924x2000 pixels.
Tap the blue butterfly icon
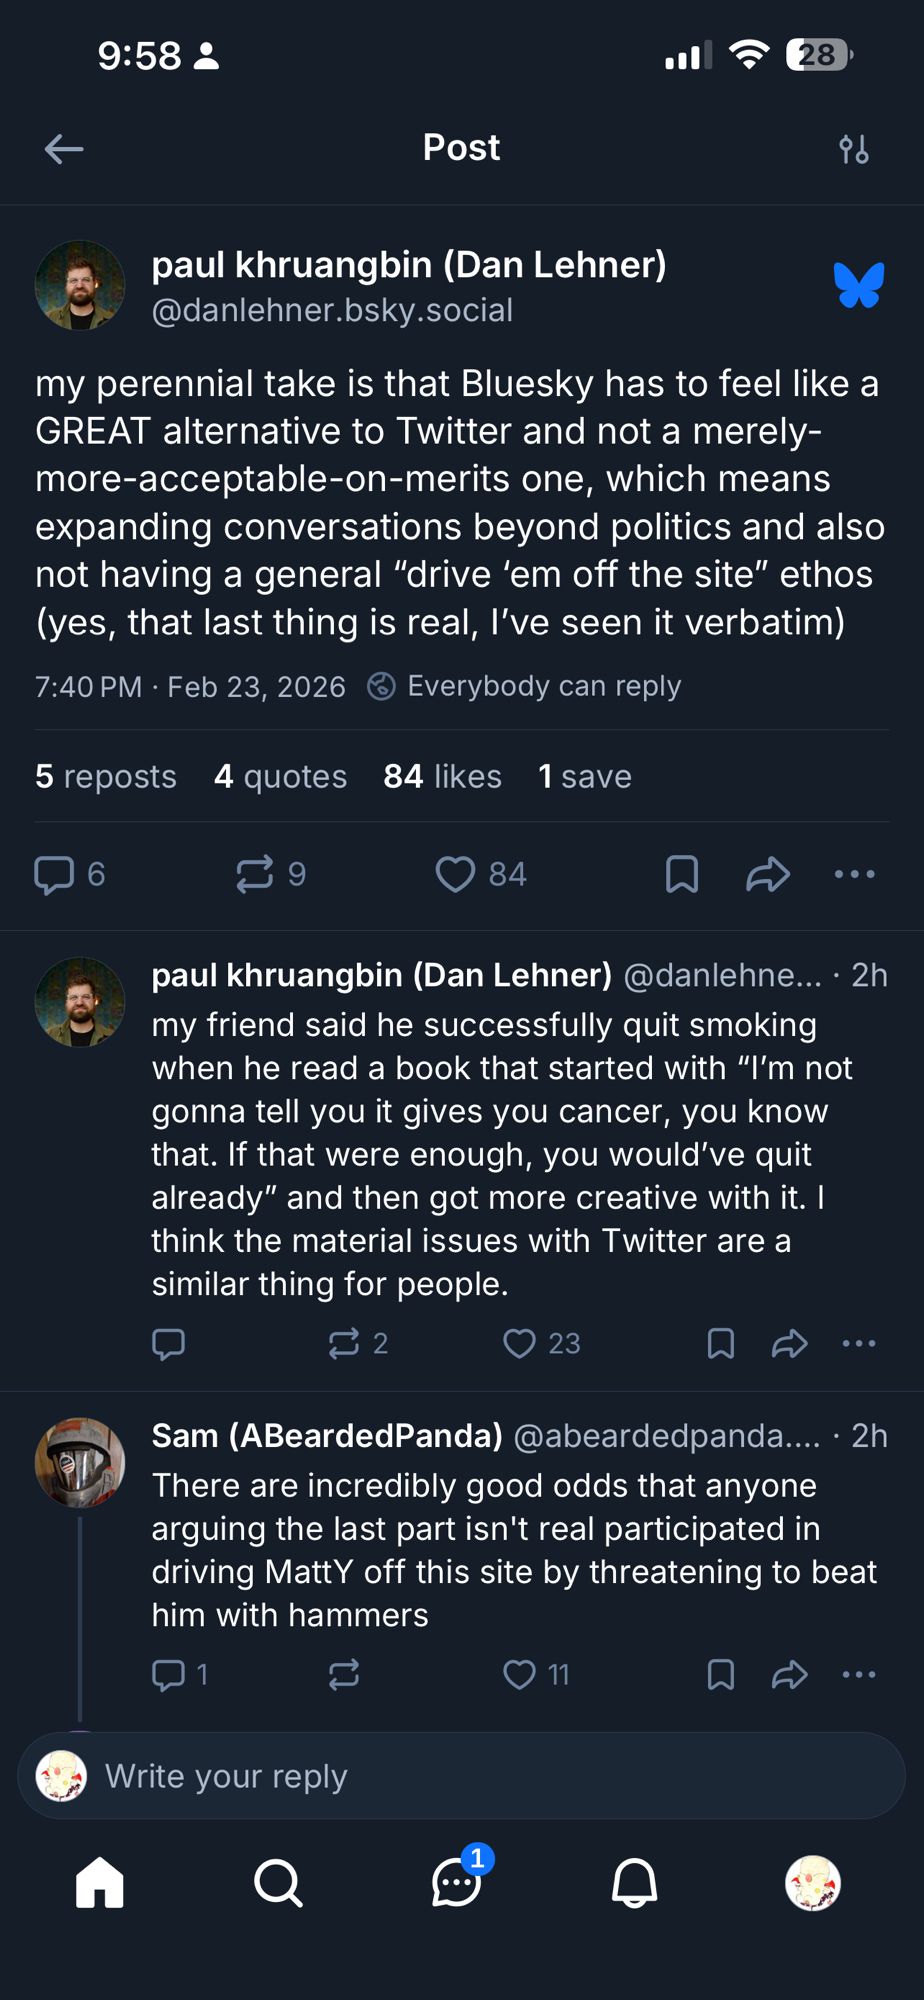[x=859, y=286]
